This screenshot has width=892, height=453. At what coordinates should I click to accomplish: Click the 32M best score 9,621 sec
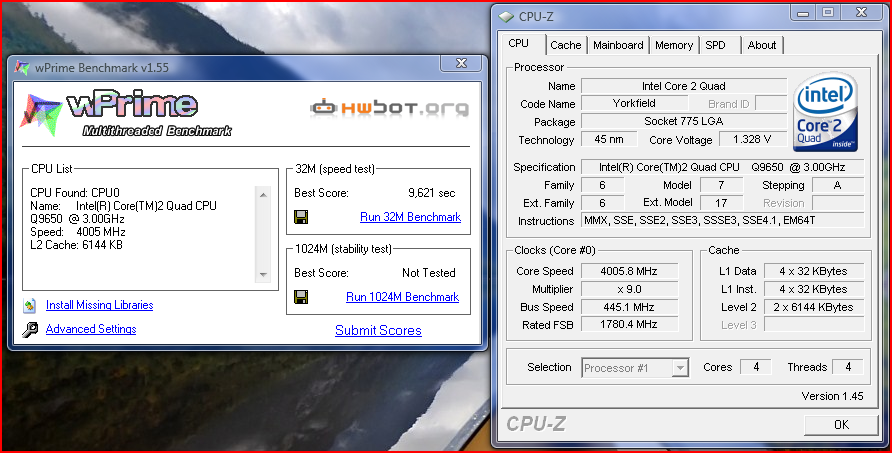[x=432, y=193]
